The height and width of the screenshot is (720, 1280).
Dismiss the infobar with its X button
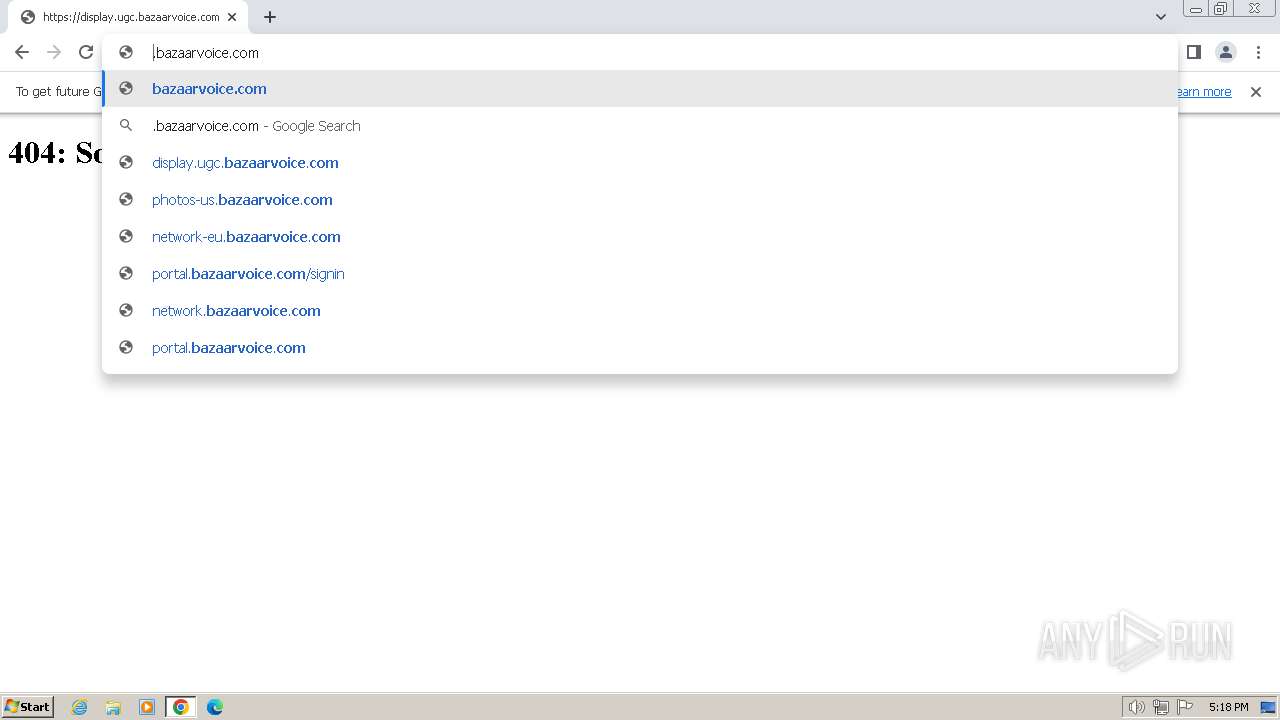coord(1256,92)
